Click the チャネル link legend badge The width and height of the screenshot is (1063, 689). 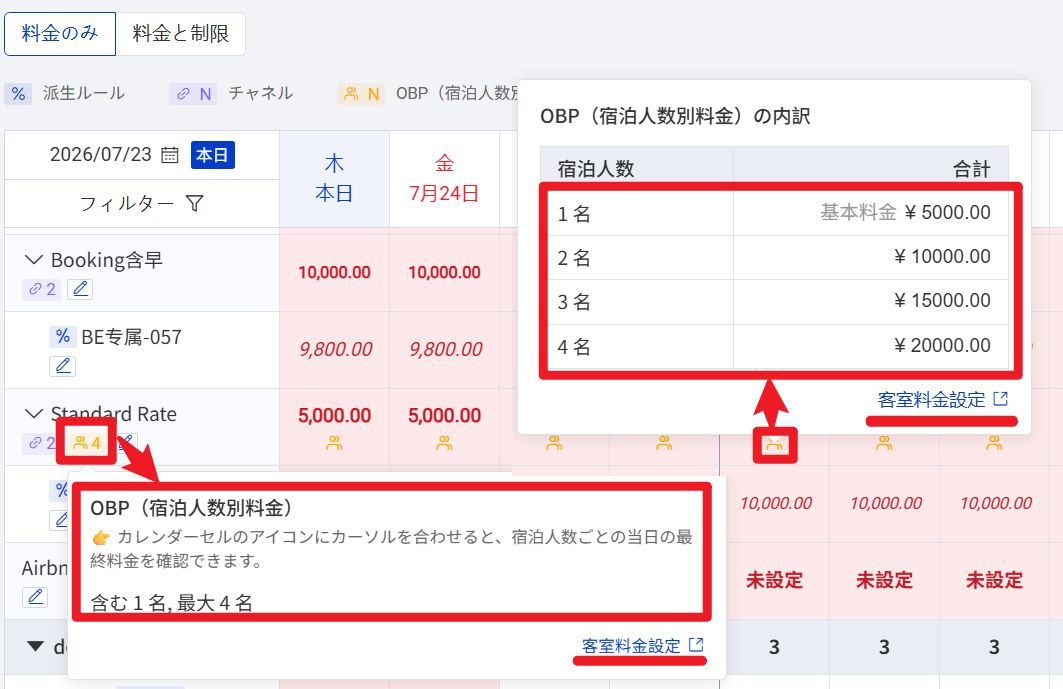coord(193,94)
